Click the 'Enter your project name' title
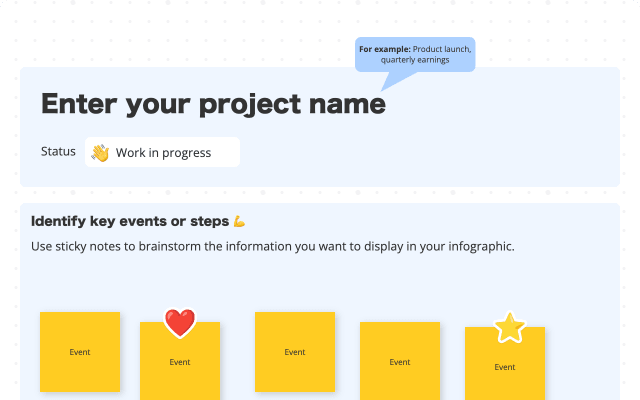This screenshot has width=640, height=400. (x=213, y=104)
